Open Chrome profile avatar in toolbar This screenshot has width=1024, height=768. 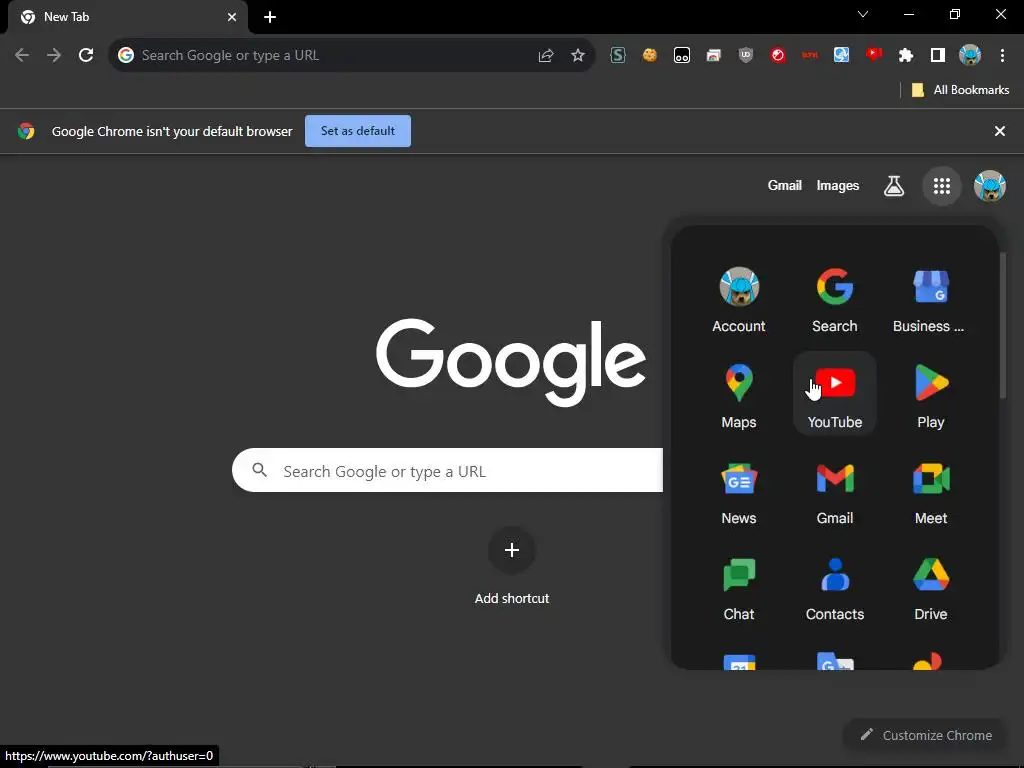click(970, 56)
